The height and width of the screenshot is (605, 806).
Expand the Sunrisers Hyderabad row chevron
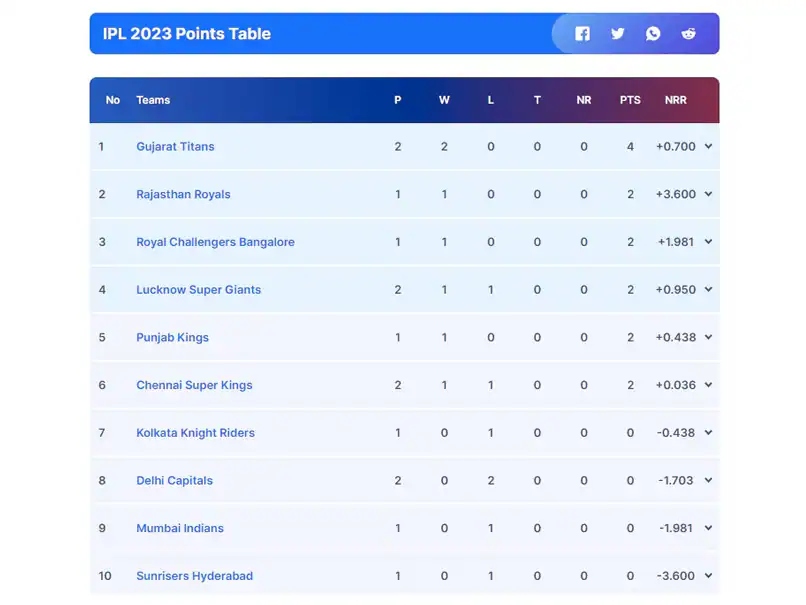[x=708, y=576]
